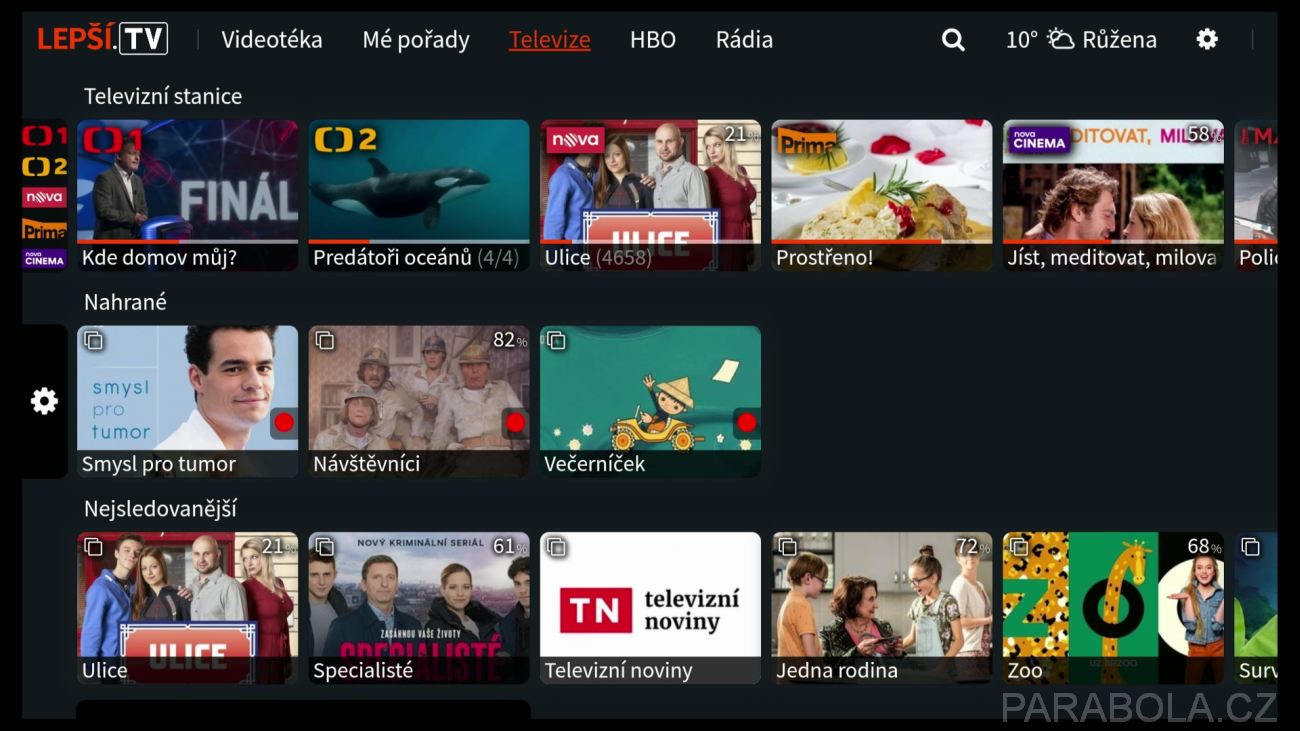Select Jedna rodina in most watched
The height and width of the screenshot is (731, 1300).
(882, 608)
